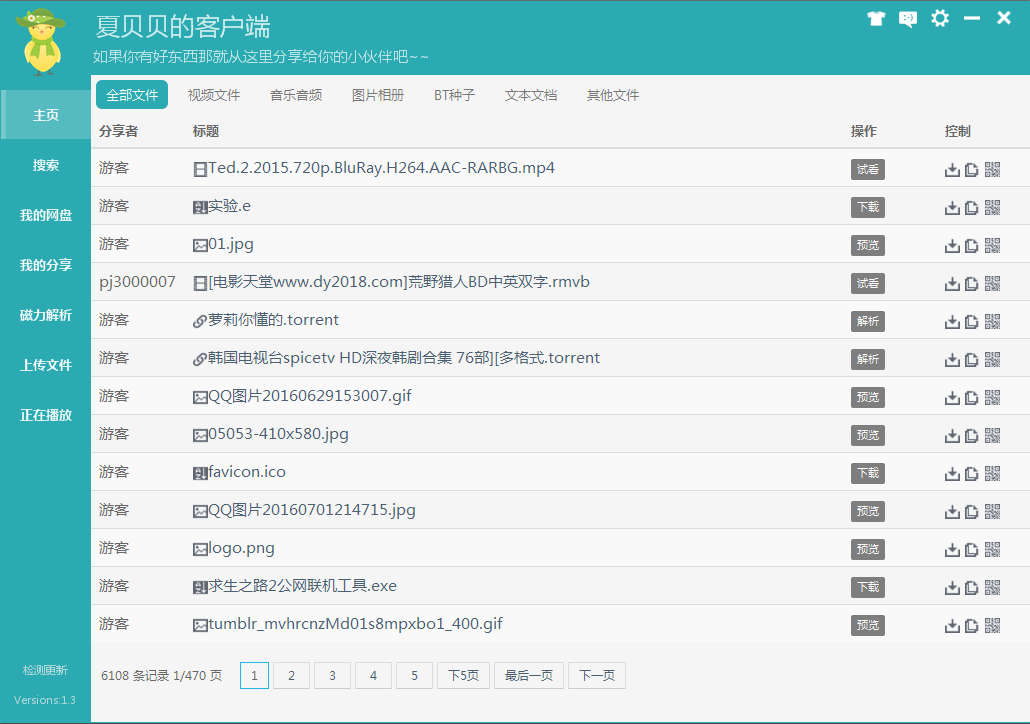The image size is (1030, 724).
Task: Click copy icon for 求生之路2公网联机工具.exe row
Action: pyautogui.click(x=972, y=588)
